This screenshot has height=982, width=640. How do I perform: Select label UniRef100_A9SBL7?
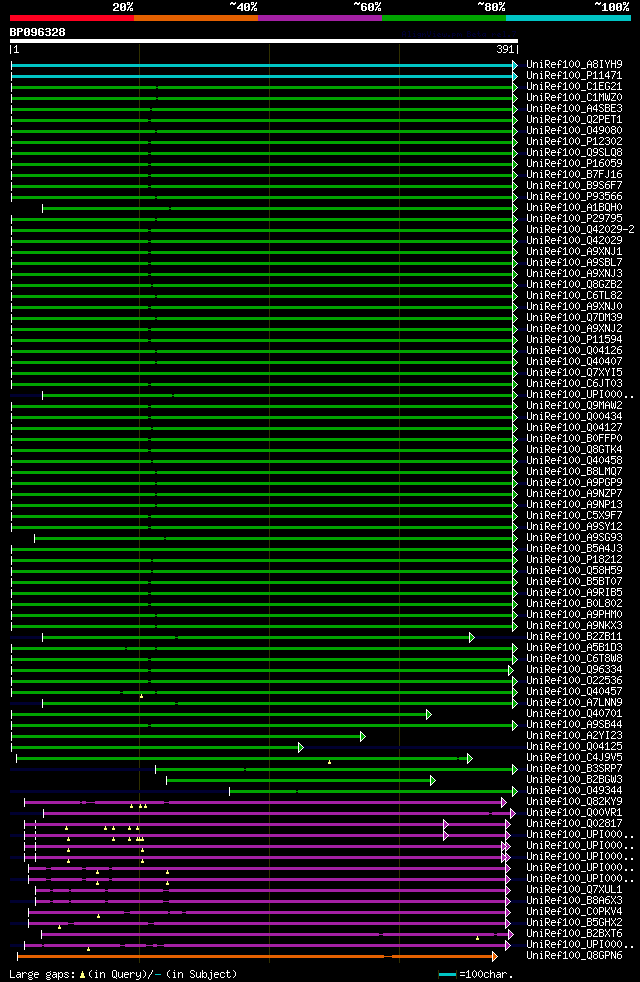click(x=574, y=262)
